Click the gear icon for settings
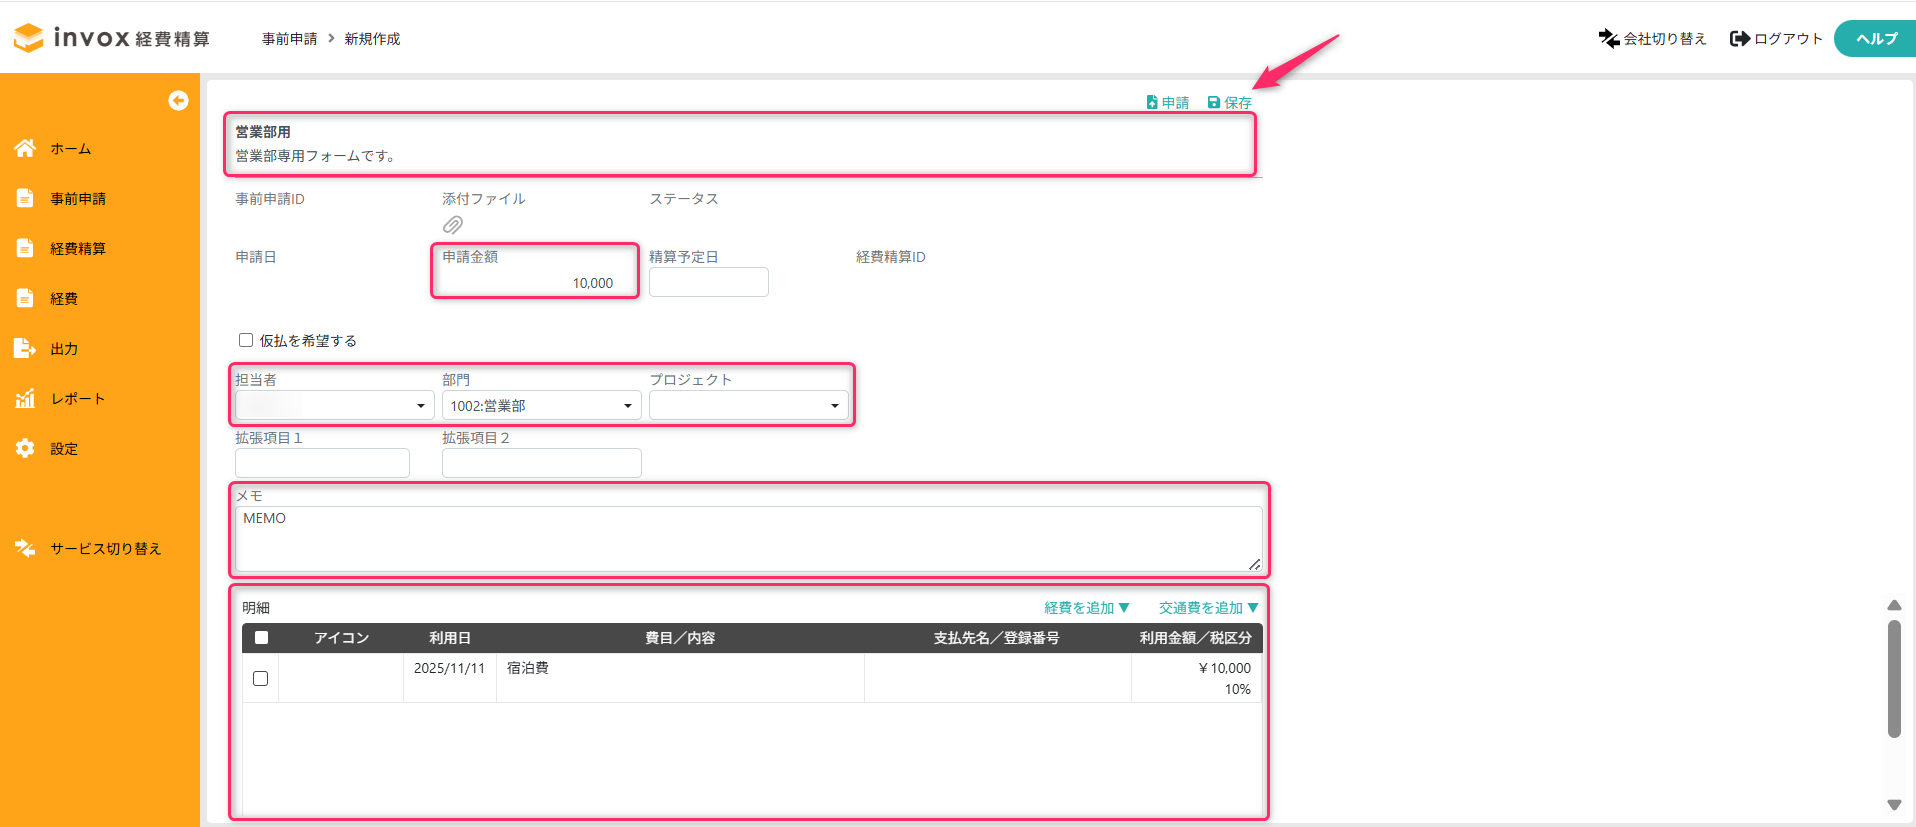 tap(25, 448)
